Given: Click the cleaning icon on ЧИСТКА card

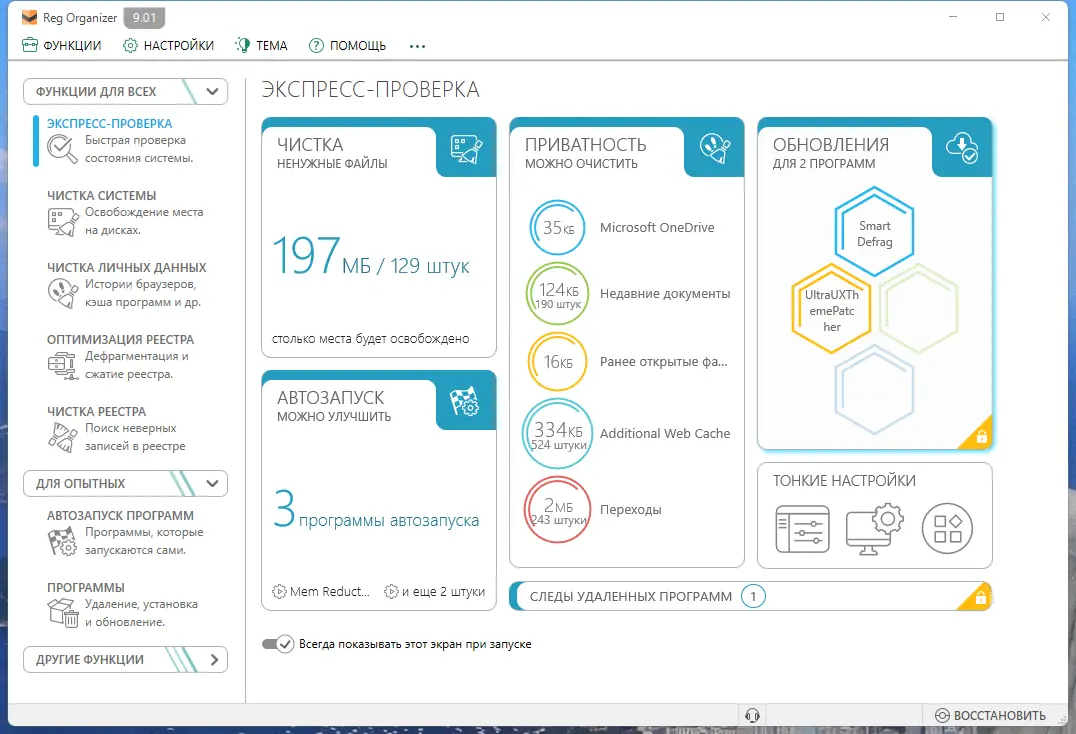Looking at the screenshot, I should point(466,149).
